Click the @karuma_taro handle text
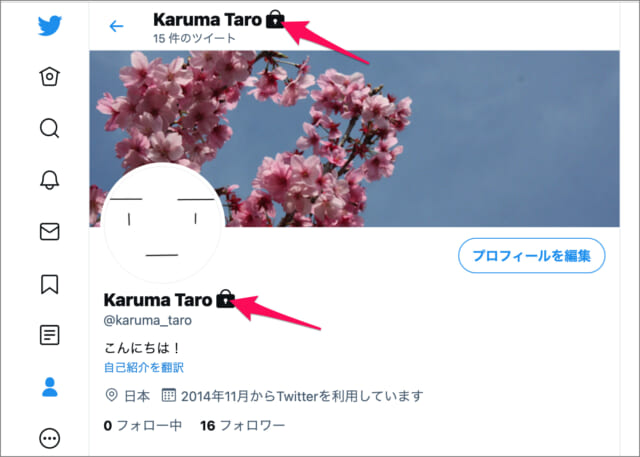The width and height of the screenshot is (640, 457). 147,320
